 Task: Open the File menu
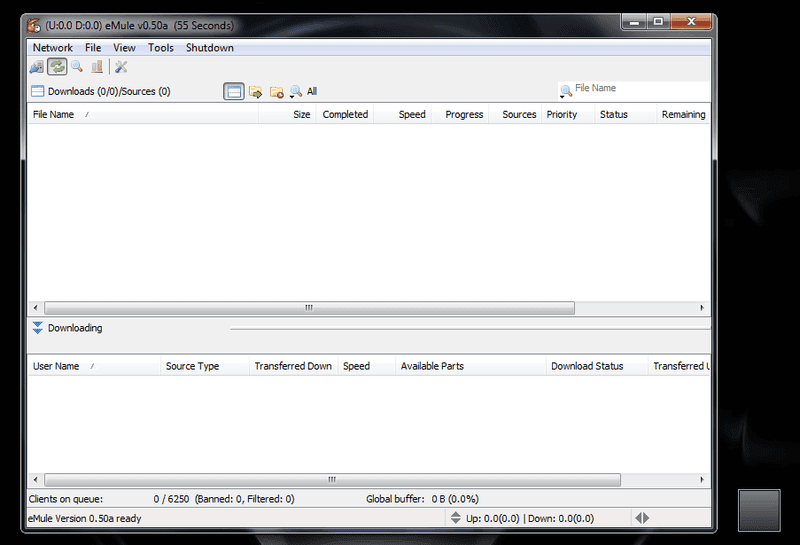coord(93,47)
